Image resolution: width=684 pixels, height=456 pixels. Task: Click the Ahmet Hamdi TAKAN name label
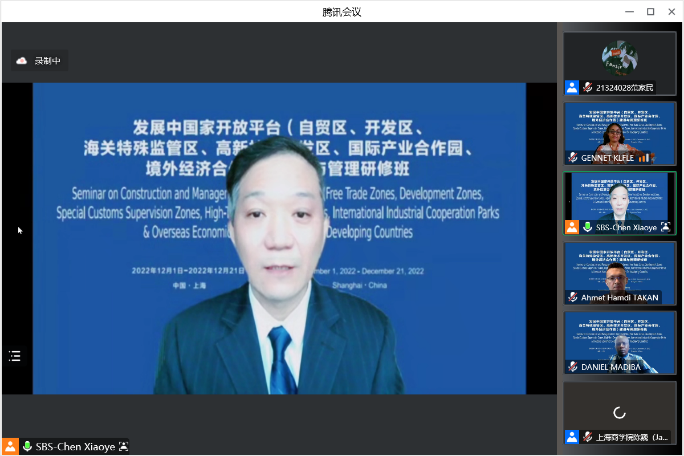pos(619,298)
